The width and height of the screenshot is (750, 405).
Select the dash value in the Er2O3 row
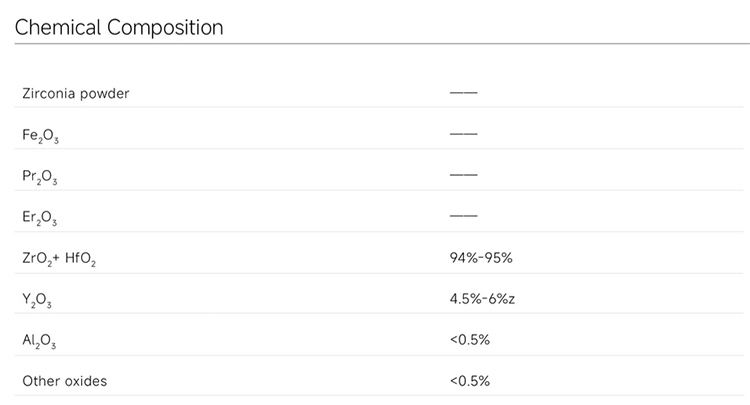(x=464, y=216)
